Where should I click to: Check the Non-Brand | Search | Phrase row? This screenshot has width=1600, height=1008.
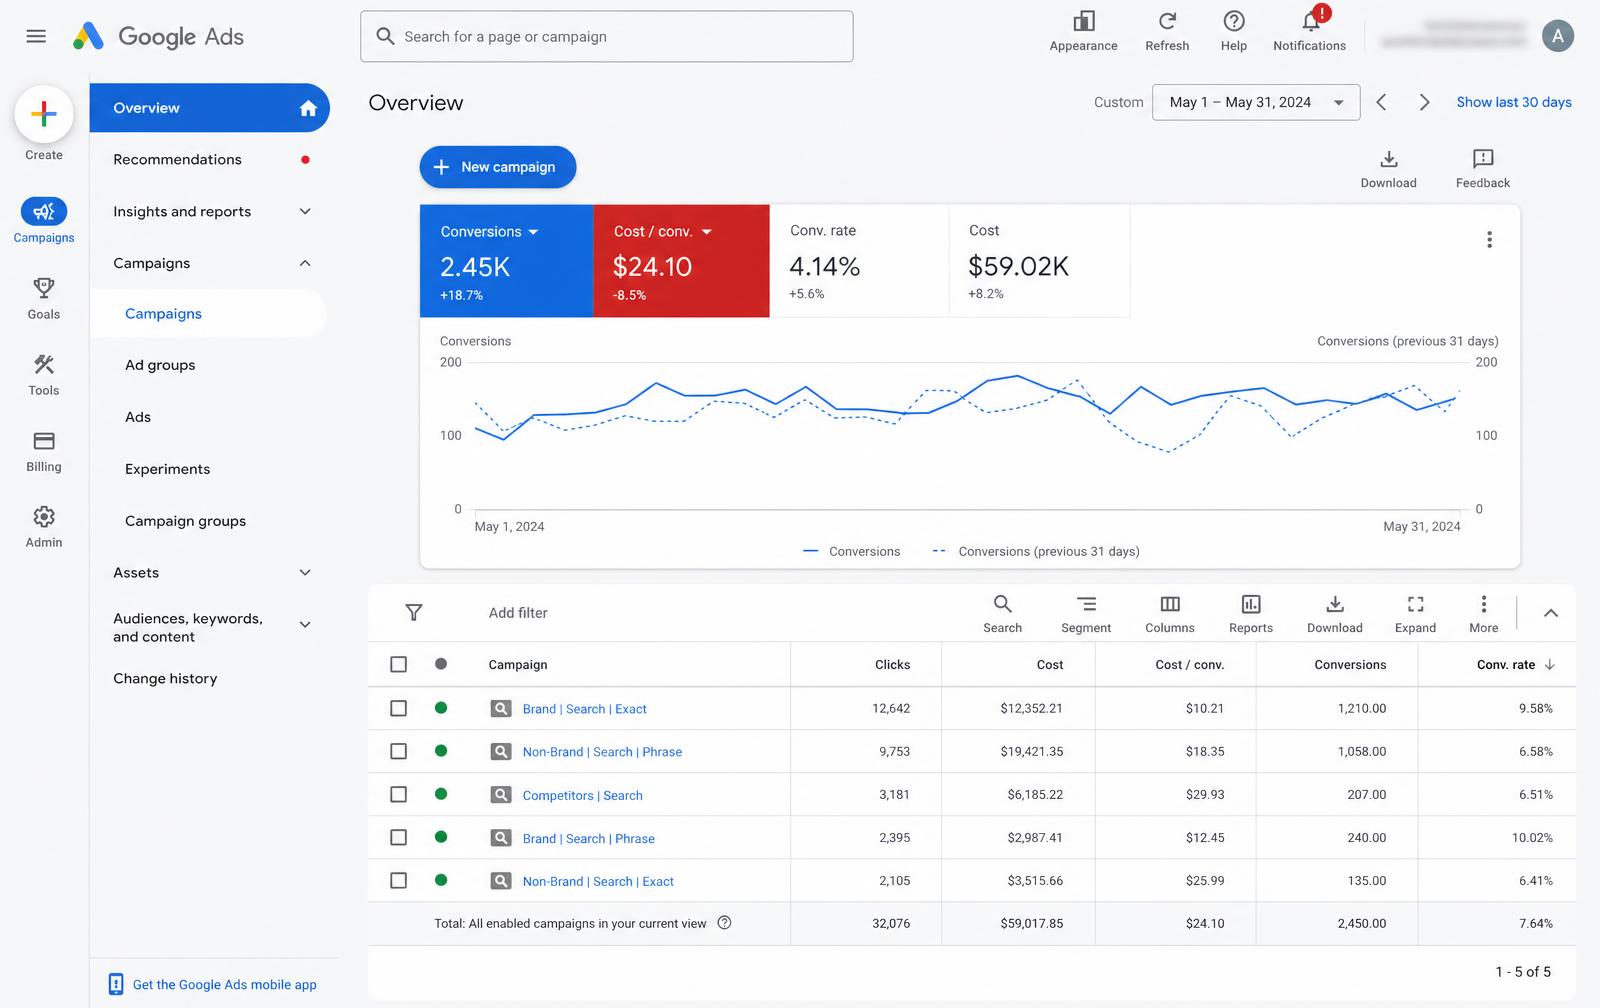coord(399,751)
